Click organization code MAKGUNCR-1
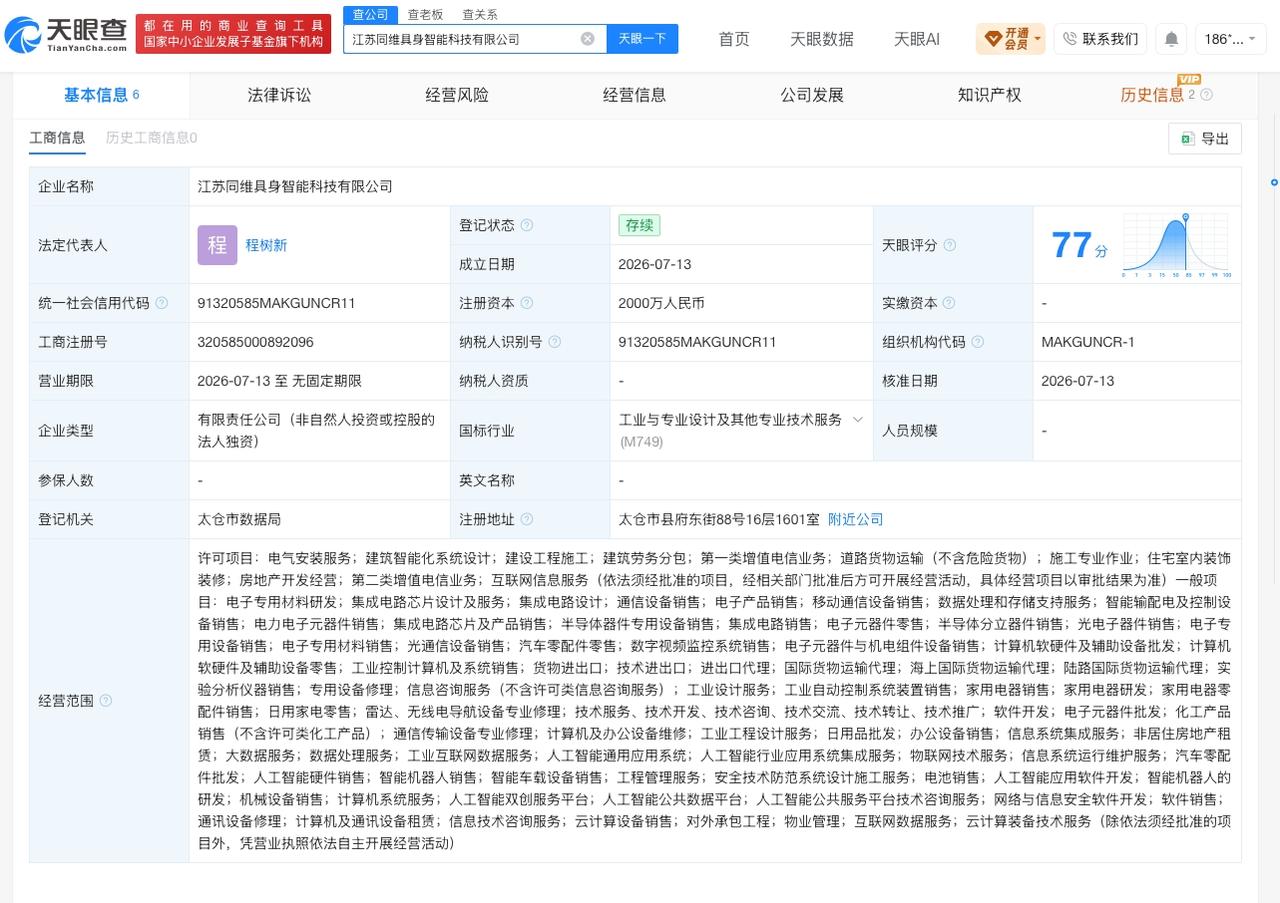 1088,342
